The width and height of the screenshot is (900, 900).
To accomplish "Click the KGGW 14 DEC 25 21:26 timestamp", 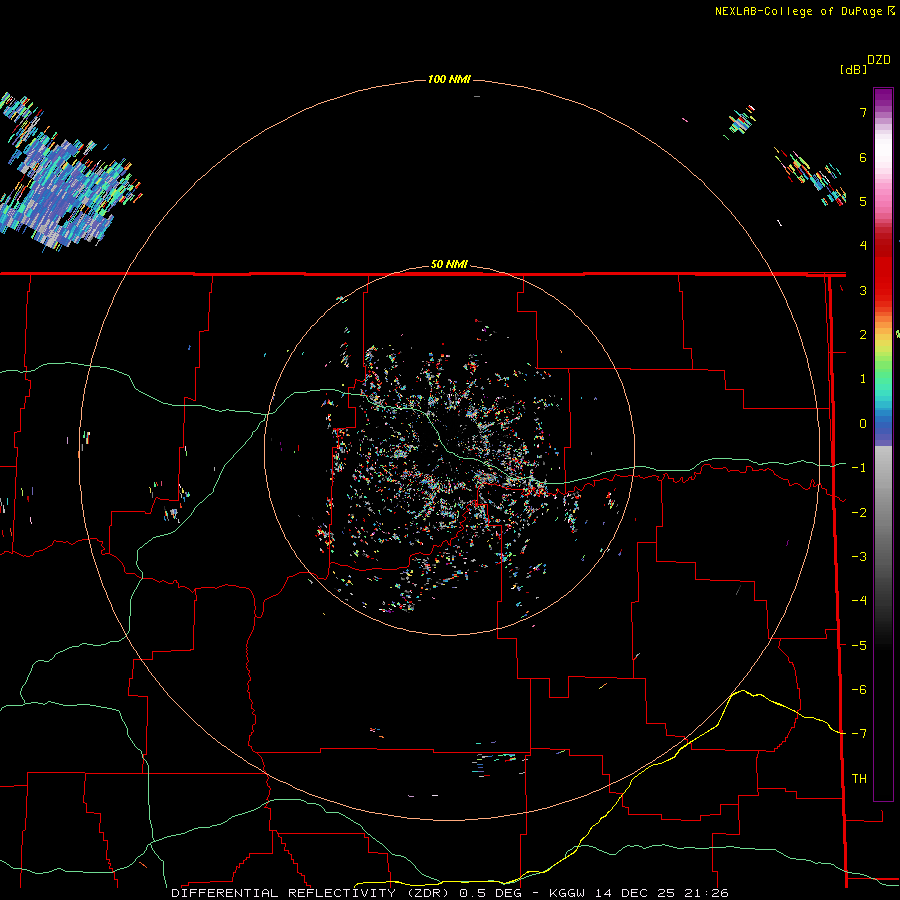I will point(639,893).
